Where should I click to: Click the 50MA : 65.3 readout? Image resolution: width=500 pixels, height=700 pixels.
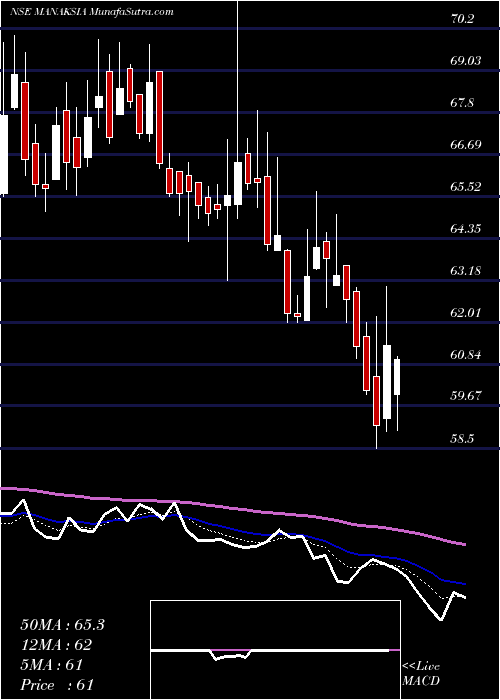click(62, 625)
